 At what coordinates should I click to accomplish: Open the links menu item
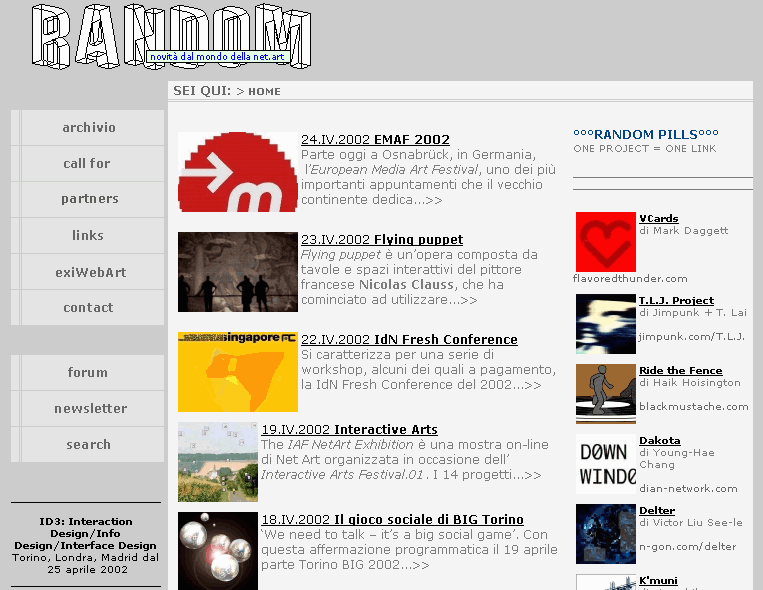[x=88, y=236]
